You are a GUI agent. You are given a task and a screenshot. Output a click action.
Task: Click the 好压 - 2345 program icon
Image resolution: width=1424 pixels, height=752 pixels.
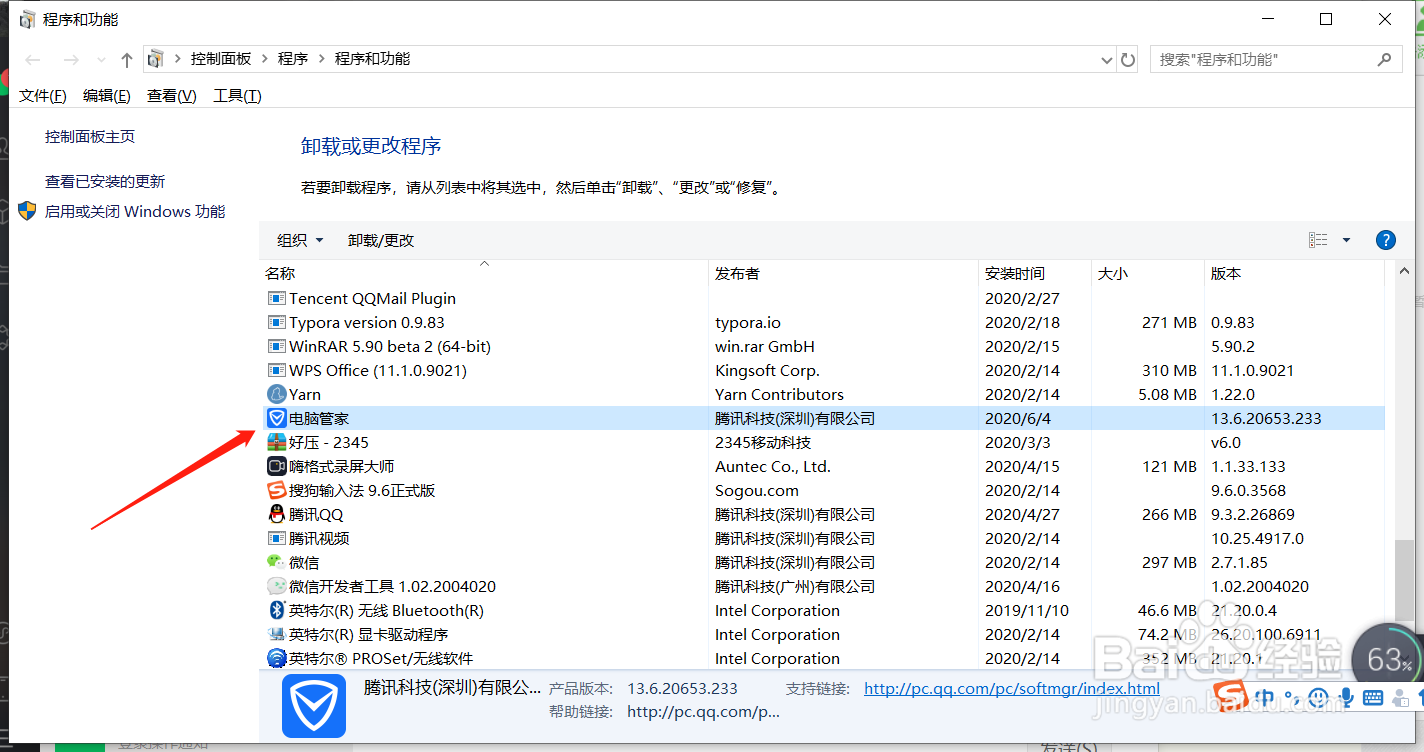(277, 443)
